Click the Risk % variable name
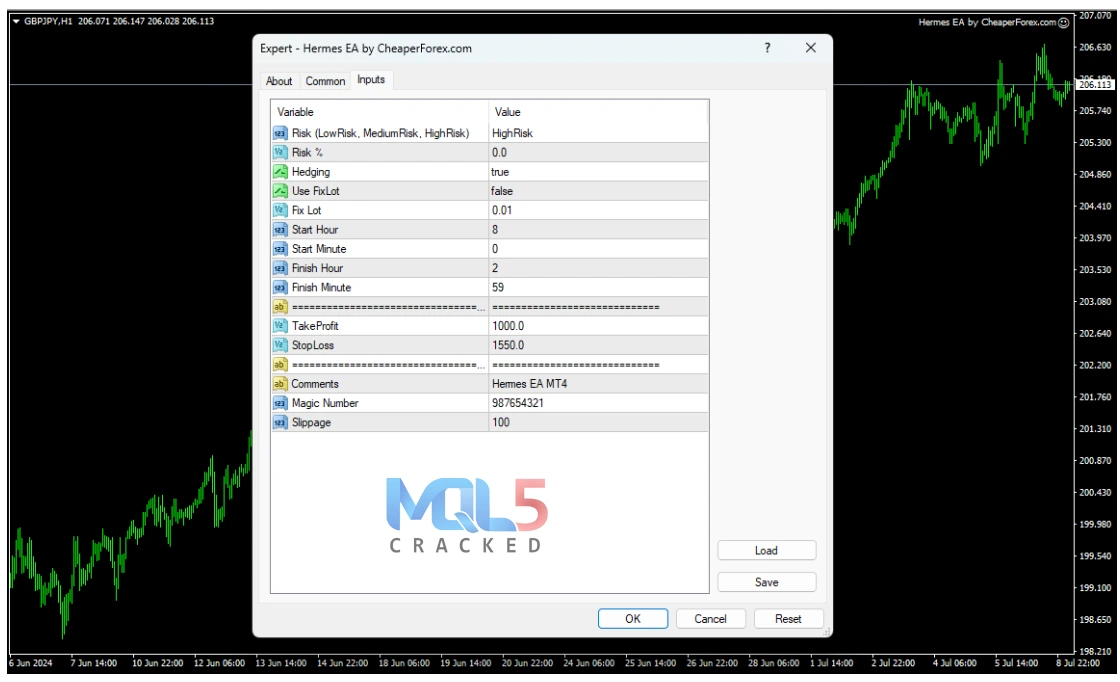1120x682 pixels. [x=307, y=153]
